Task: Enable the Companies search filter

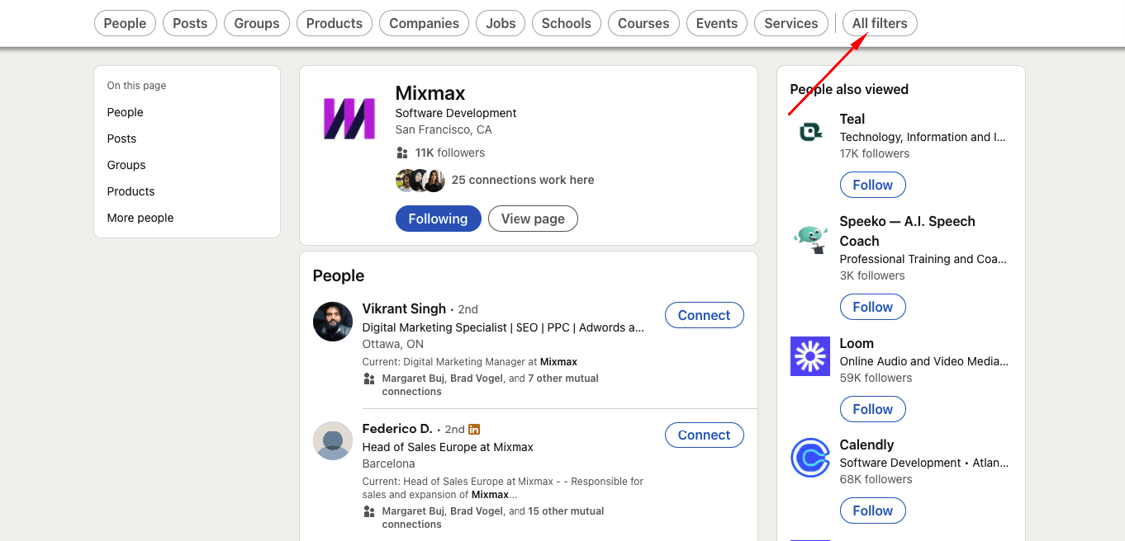Action: tap(424, 23)
